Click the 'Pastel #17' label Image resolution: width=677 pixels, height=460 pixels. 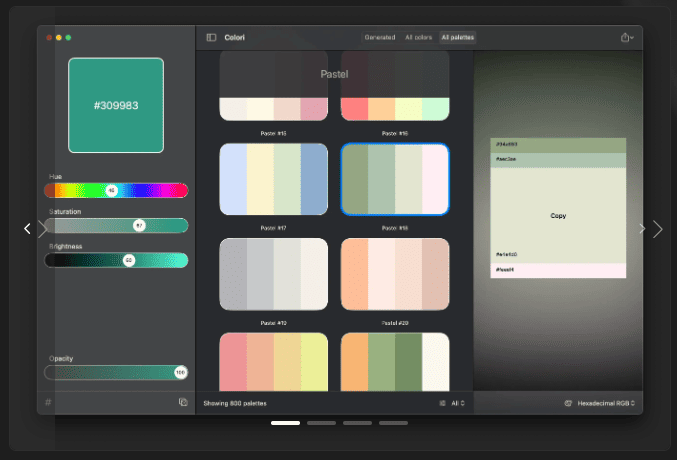[273, 228]
